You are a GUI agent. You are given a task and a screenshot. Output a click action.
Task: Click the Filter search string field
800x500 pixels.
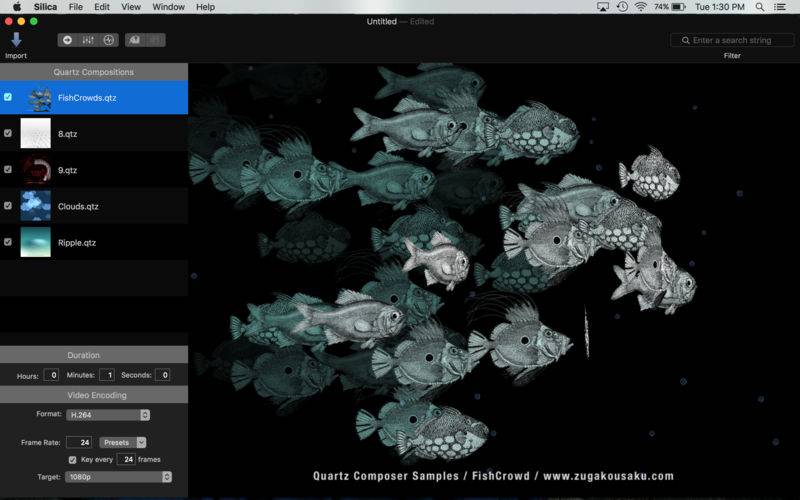[732, 40]
